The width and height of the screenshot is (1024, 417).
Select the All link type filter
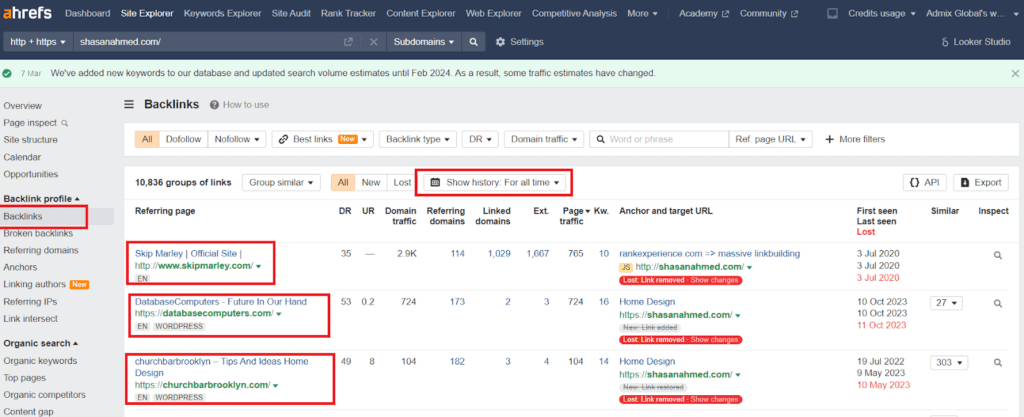tap(147, 139)
